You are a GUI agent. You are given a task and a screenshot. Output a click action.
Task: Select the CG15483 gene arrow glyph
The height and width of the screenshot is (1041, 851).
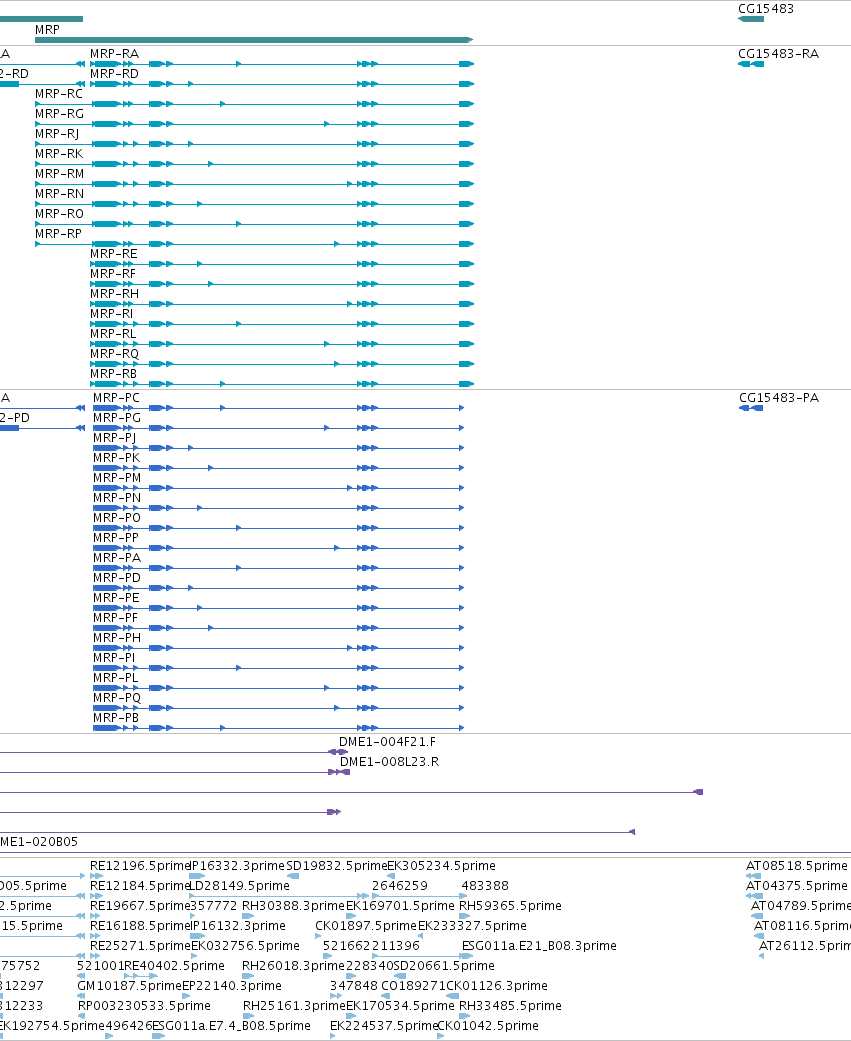(751, 19)
